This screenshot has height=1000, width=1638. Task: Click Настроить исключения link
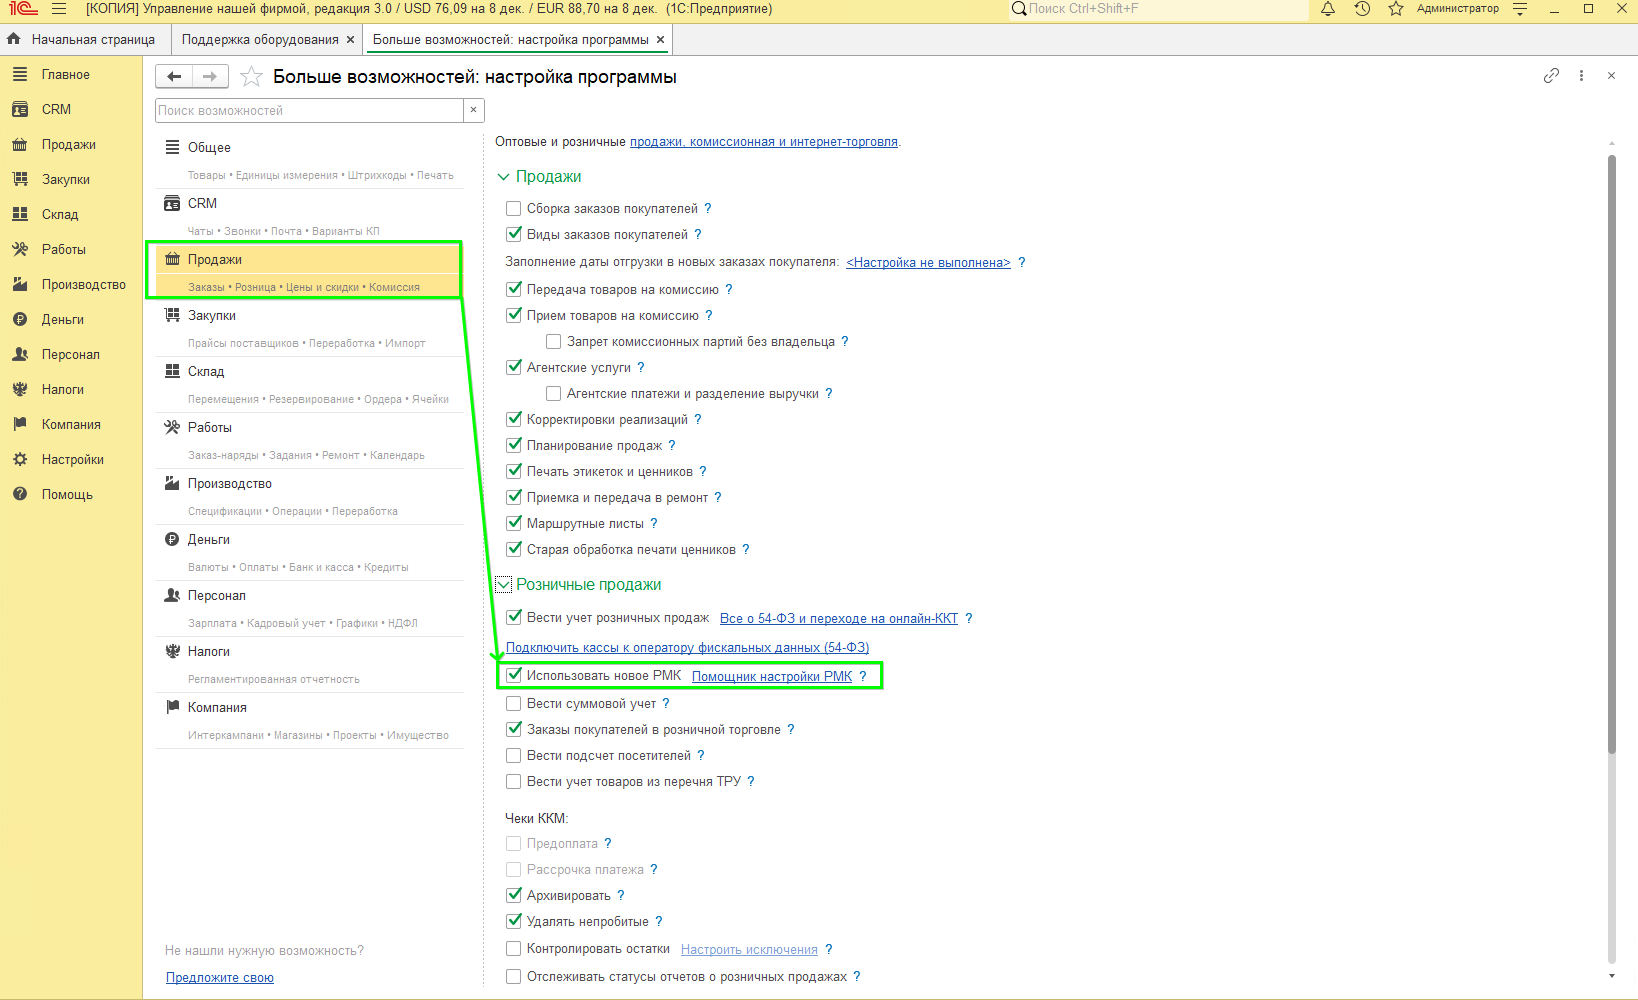click(749, 950)
